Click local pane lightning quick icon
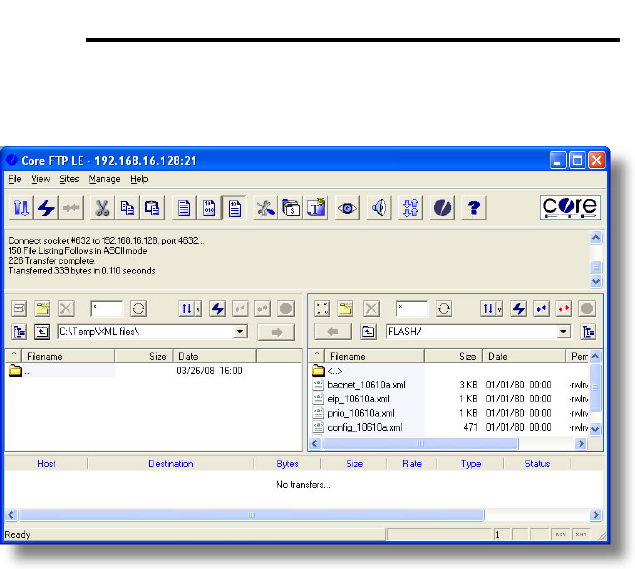 point(217,309)
